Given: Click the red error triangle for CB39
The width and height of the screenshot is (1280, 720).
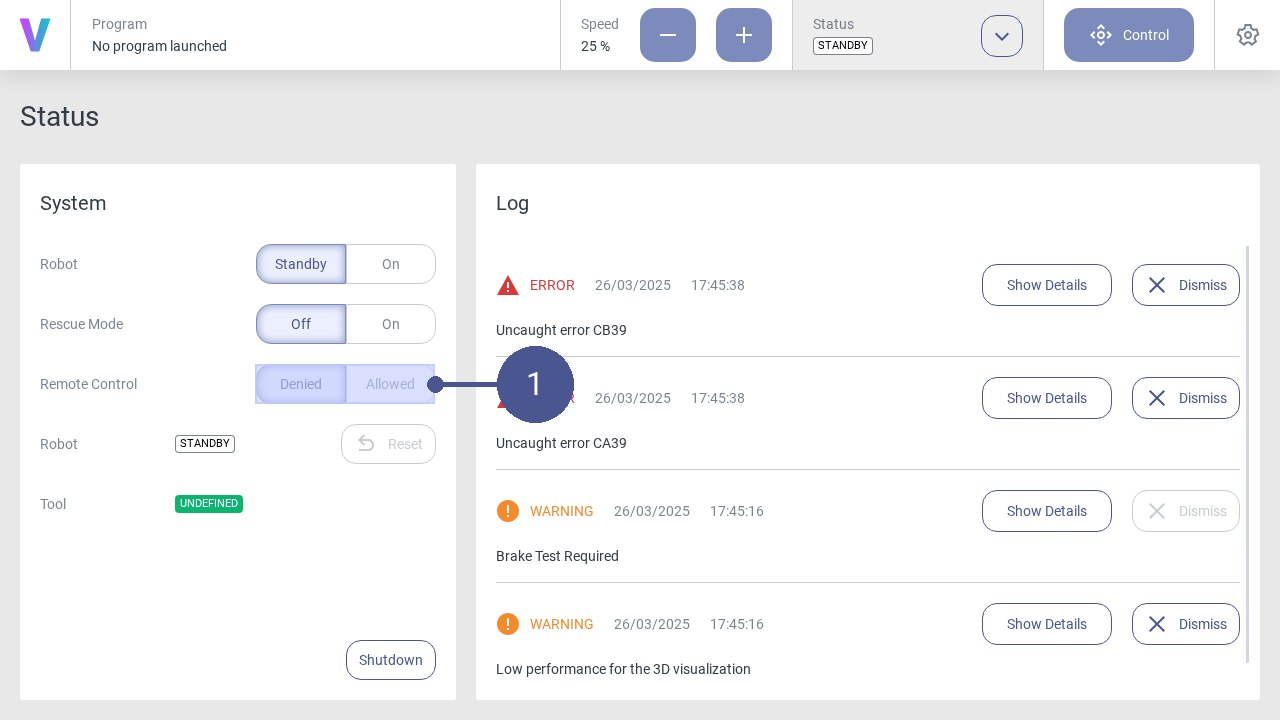Looking at the screenshot, I should 508,286.
